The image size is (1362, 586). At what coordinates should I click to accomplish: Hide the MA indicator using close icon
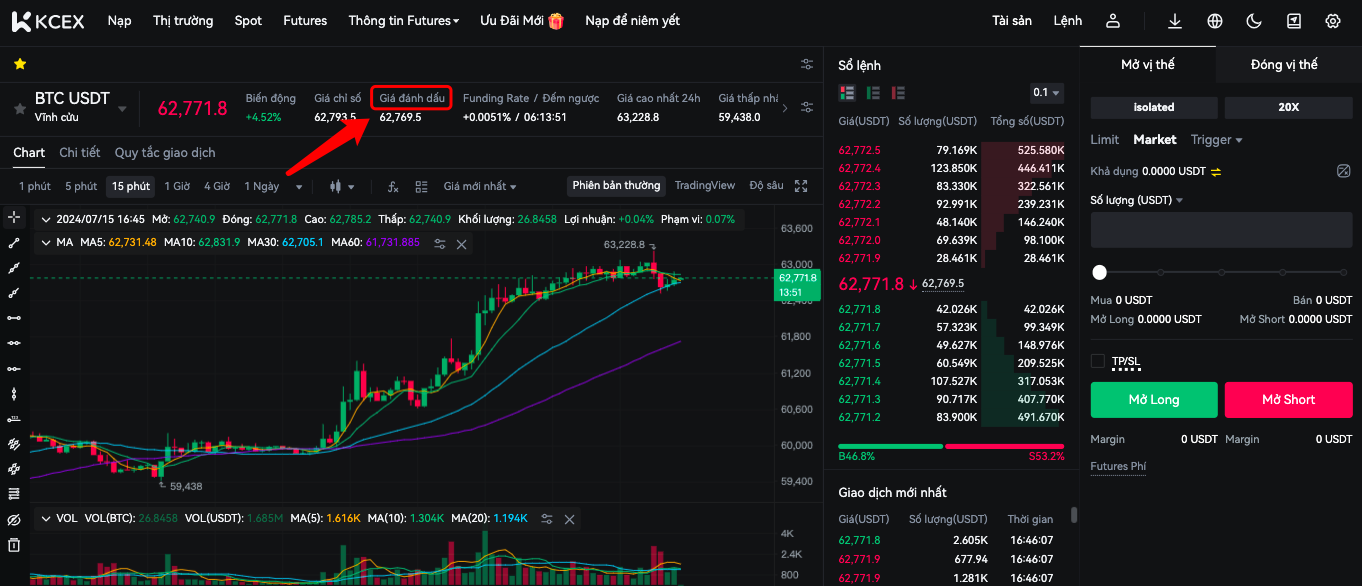(462, 243)
